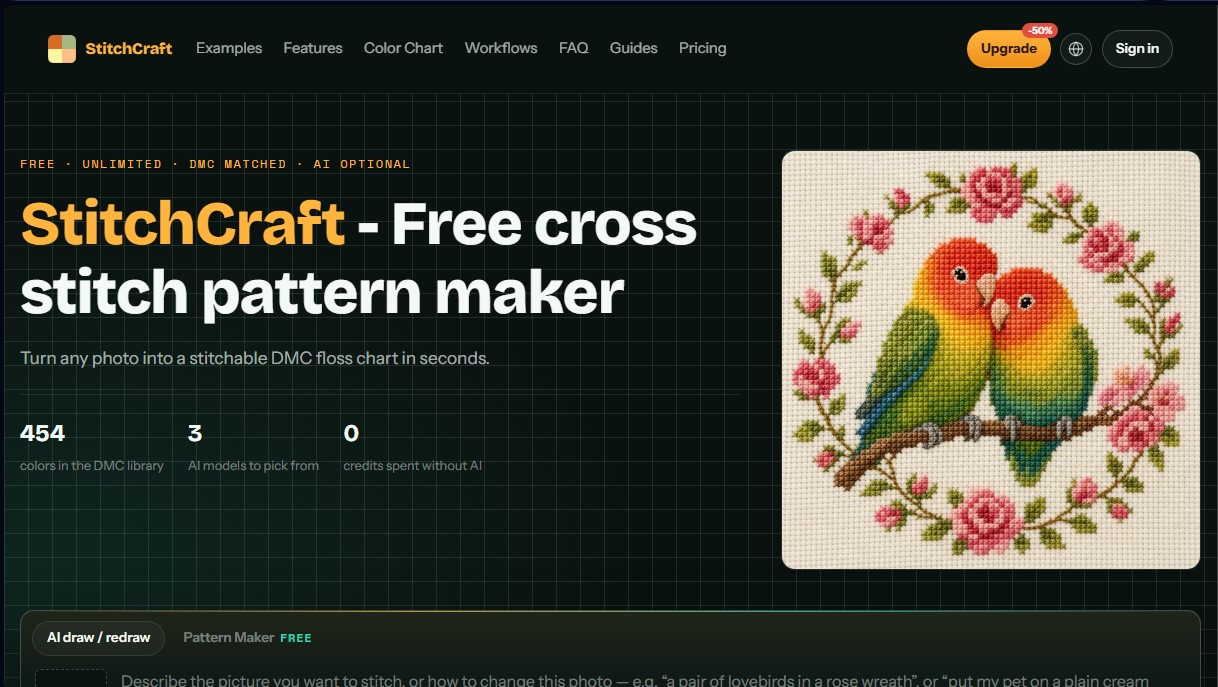This screenshot has height=687, width=1218.
Task: Select the AI draw / redraw tab
Action: (x=99, y=637)
